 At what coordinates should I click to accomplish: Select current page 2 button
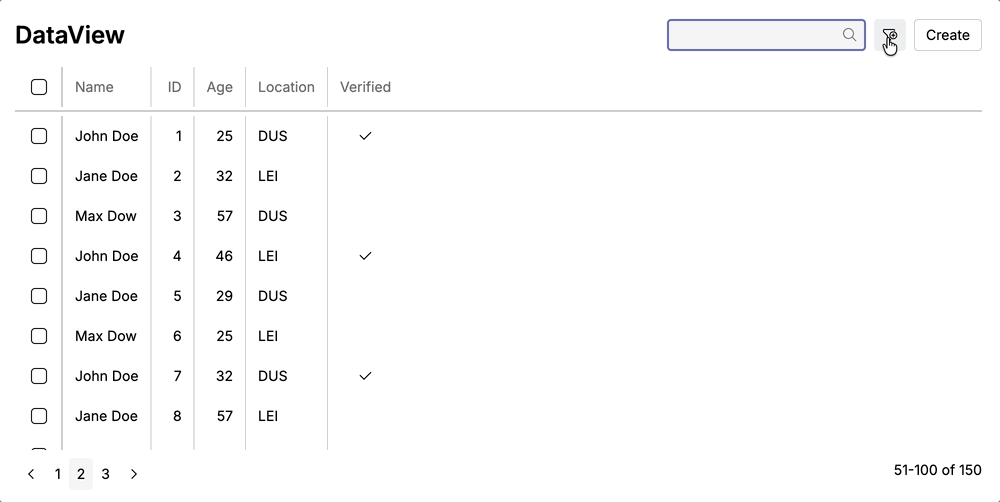(82, 474)
